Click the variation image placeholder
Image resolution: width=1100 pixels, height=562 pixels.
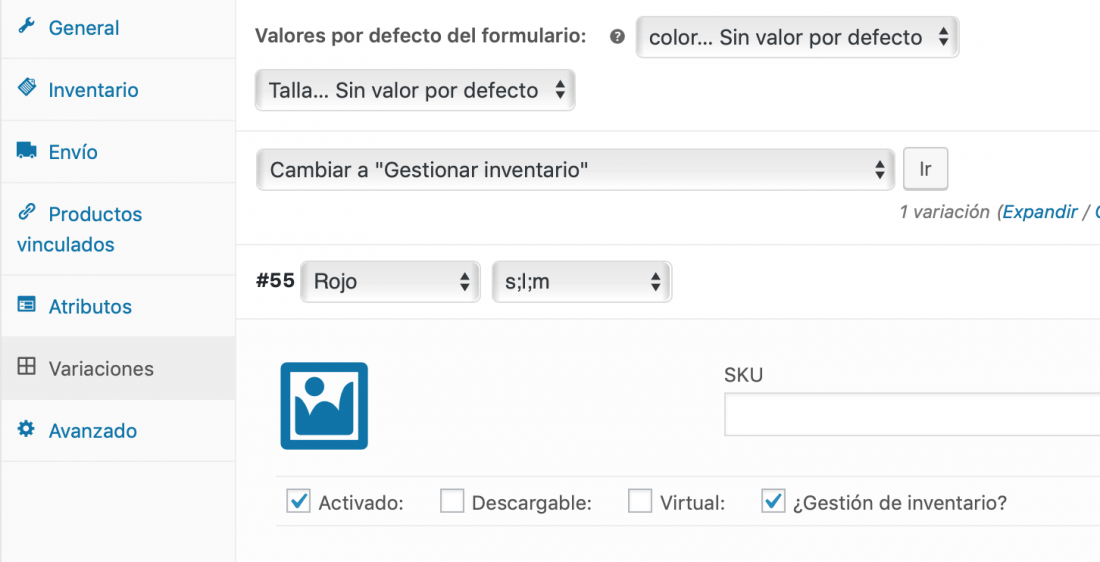[324, 406]
